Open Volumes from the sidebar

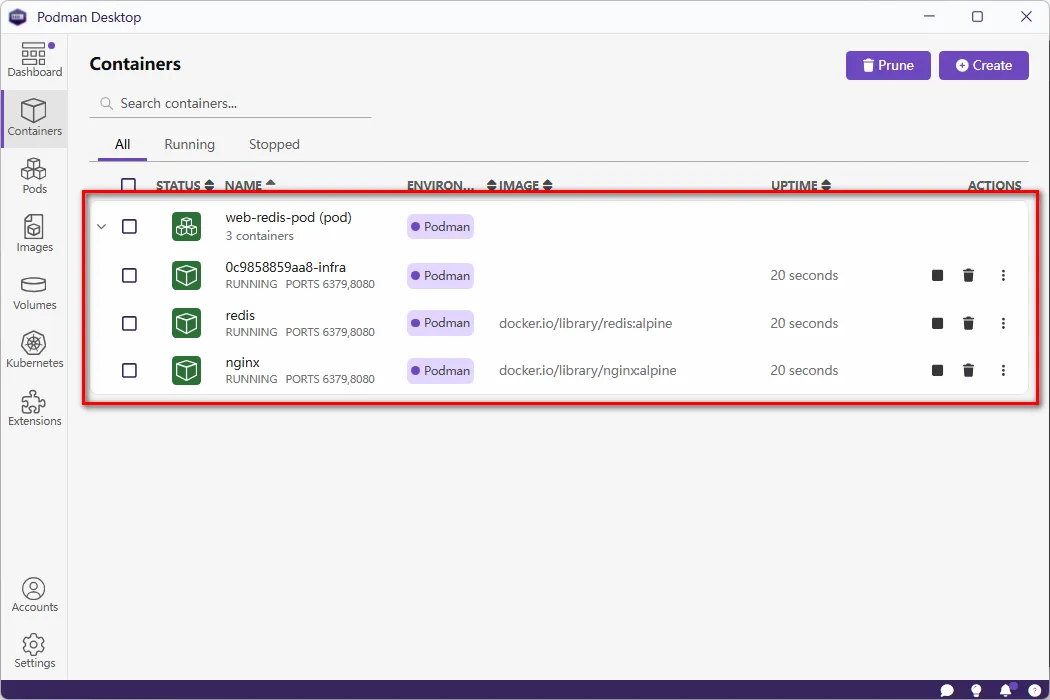click(34, 291)
